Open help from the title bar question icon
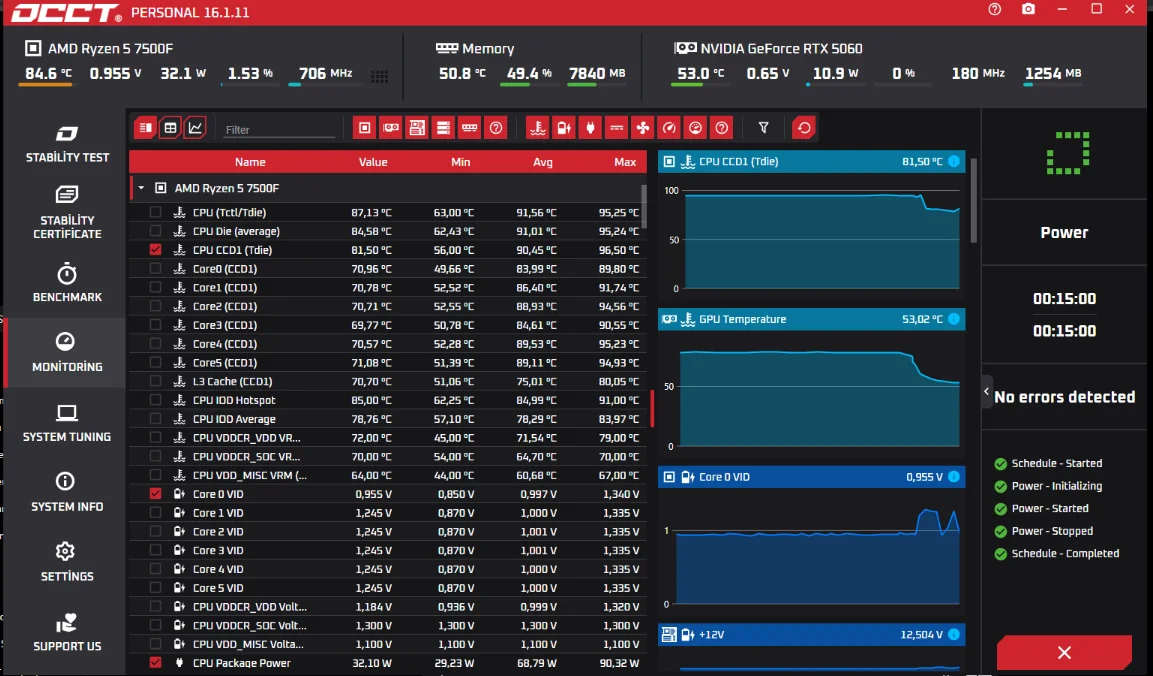Viewport: 1153px width, 676px height. (x=994, y=10)
